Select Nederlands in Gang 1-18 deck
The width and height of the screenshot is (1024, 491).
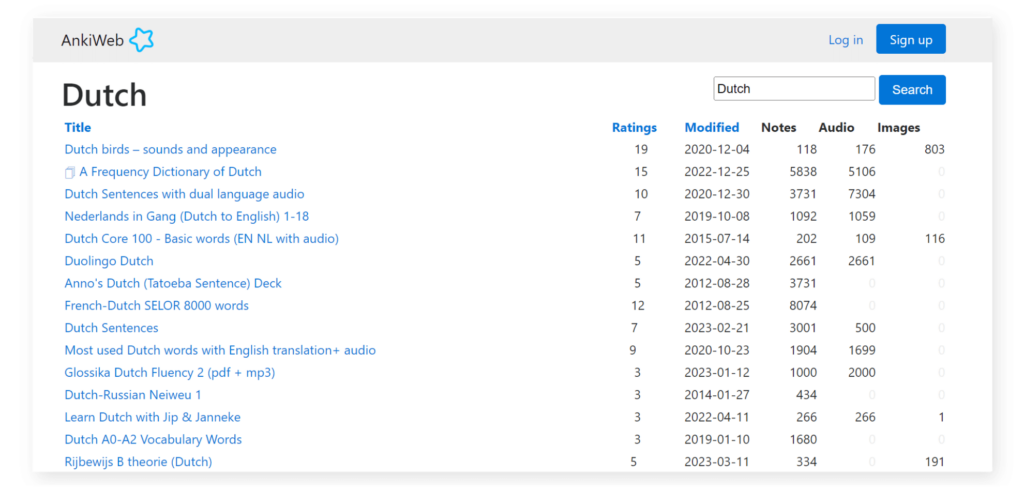coord(186,216)
